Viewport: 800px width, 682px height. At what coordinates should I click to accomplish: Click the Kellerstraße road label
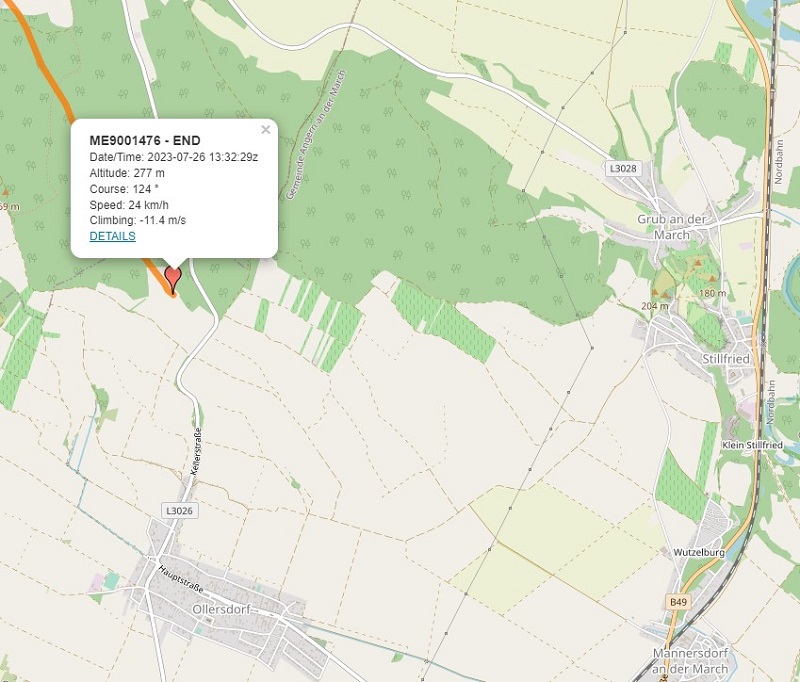tap(196, 452)
